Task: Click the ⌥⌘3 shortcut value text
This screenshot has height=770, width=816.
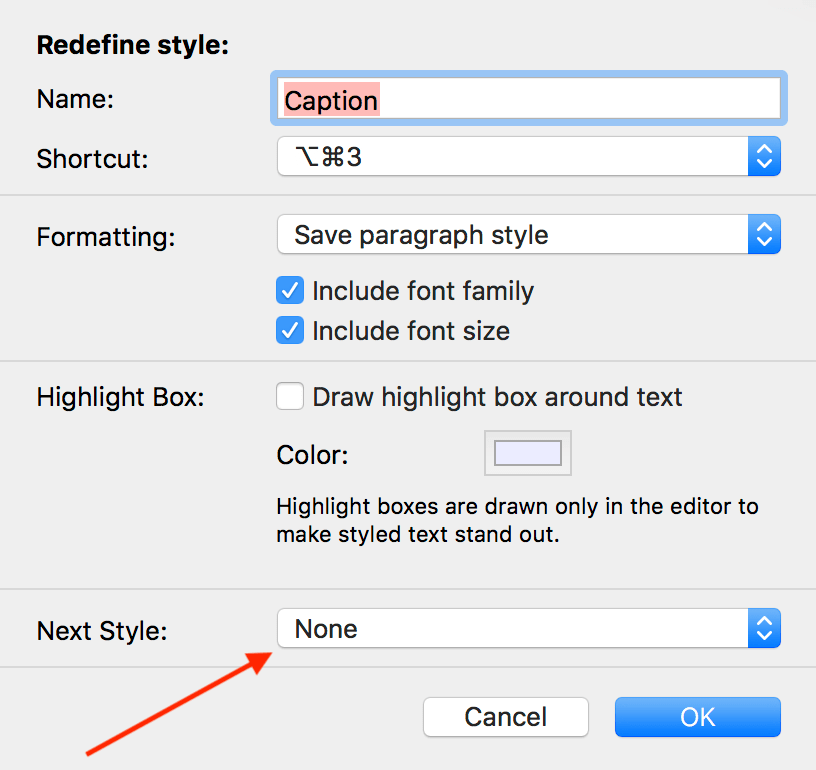Action: click(328, 157)
